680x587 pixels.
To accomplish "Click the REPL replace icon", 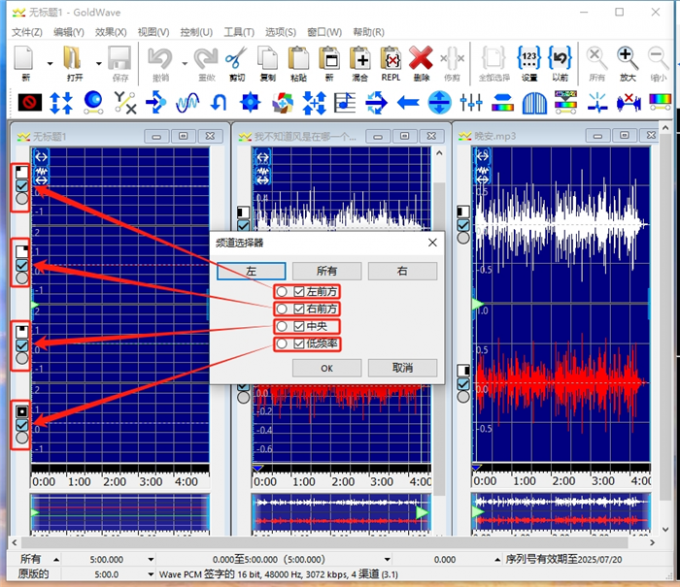I will pyautogui.click(x=391, y=58).
